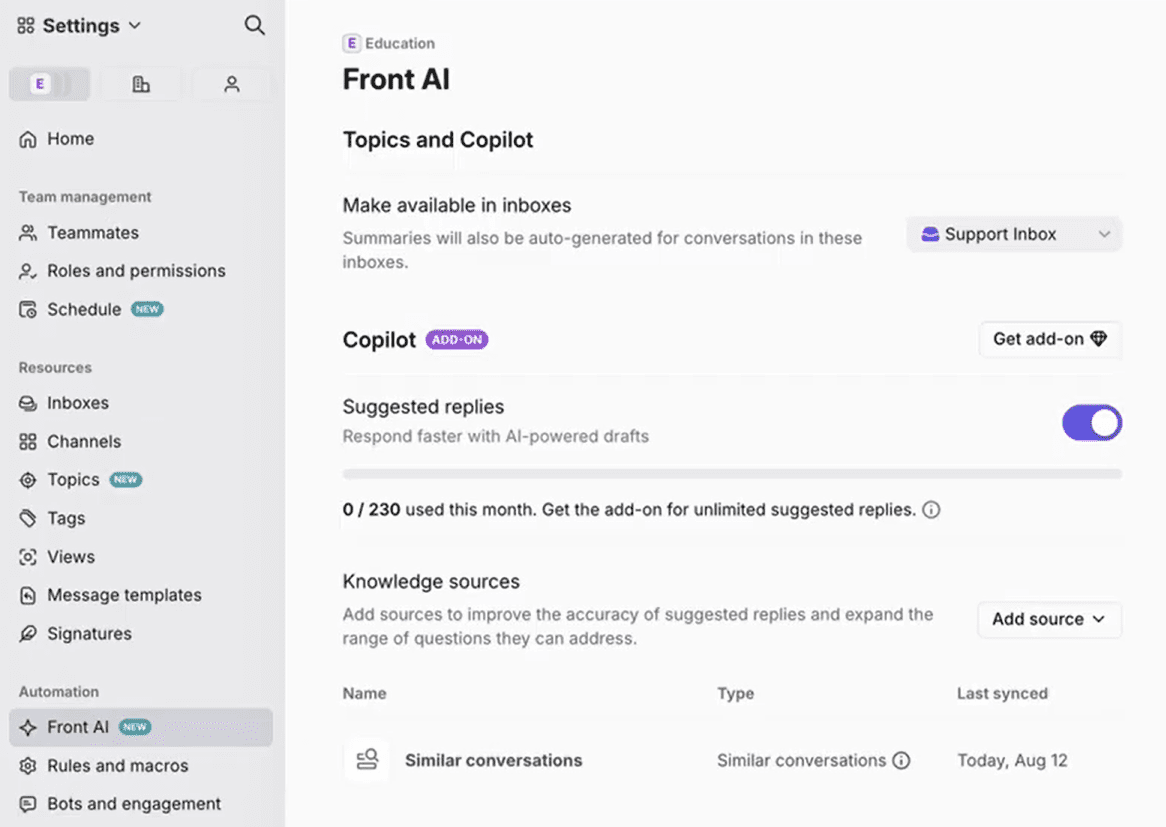Viewport: 1166px width, 827px height.
Task: Expand the Settings menu chevron
Action: coord(136,26)
